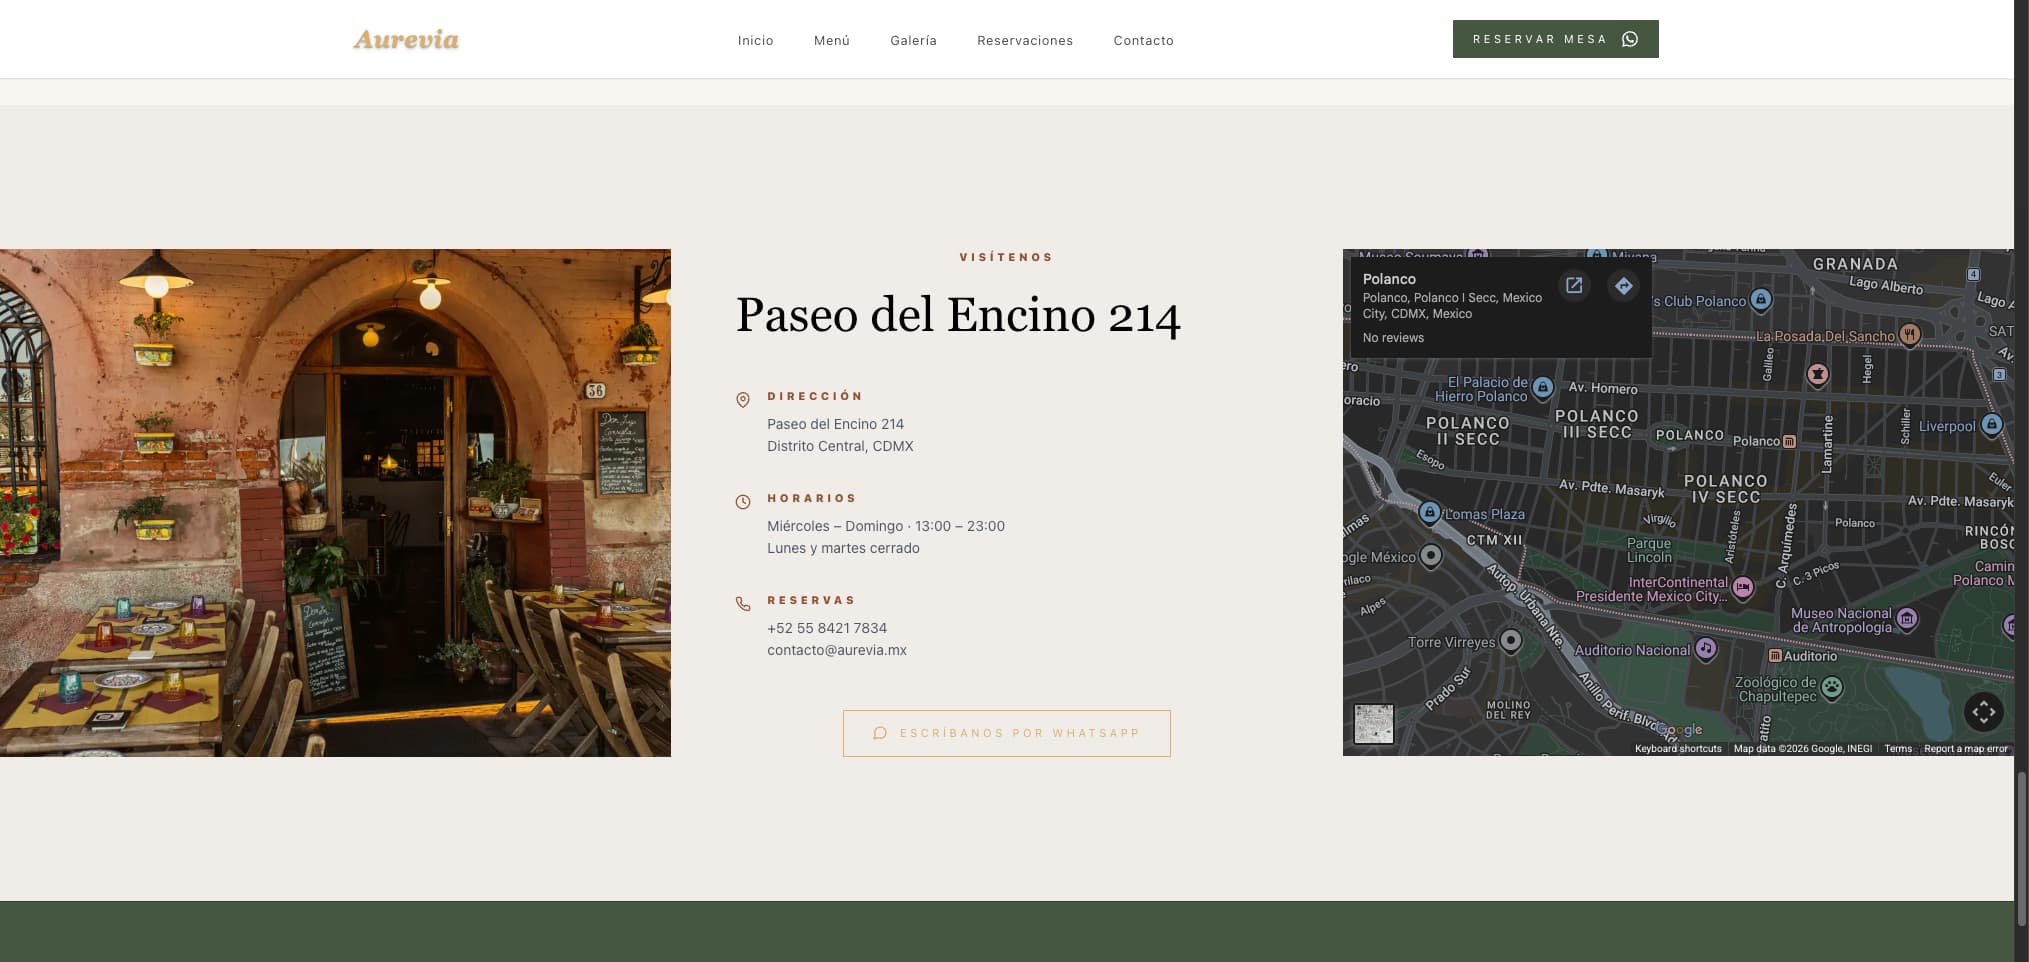2029x962 pixels.
Task: Click the Keyboard shortcuts link on map
Action: 1677,749
